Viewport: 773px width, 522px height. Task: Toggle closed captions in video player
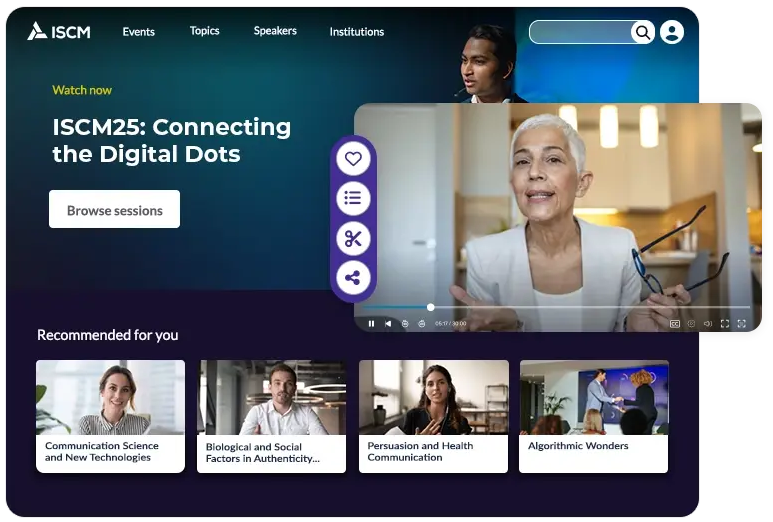point(675,323)
